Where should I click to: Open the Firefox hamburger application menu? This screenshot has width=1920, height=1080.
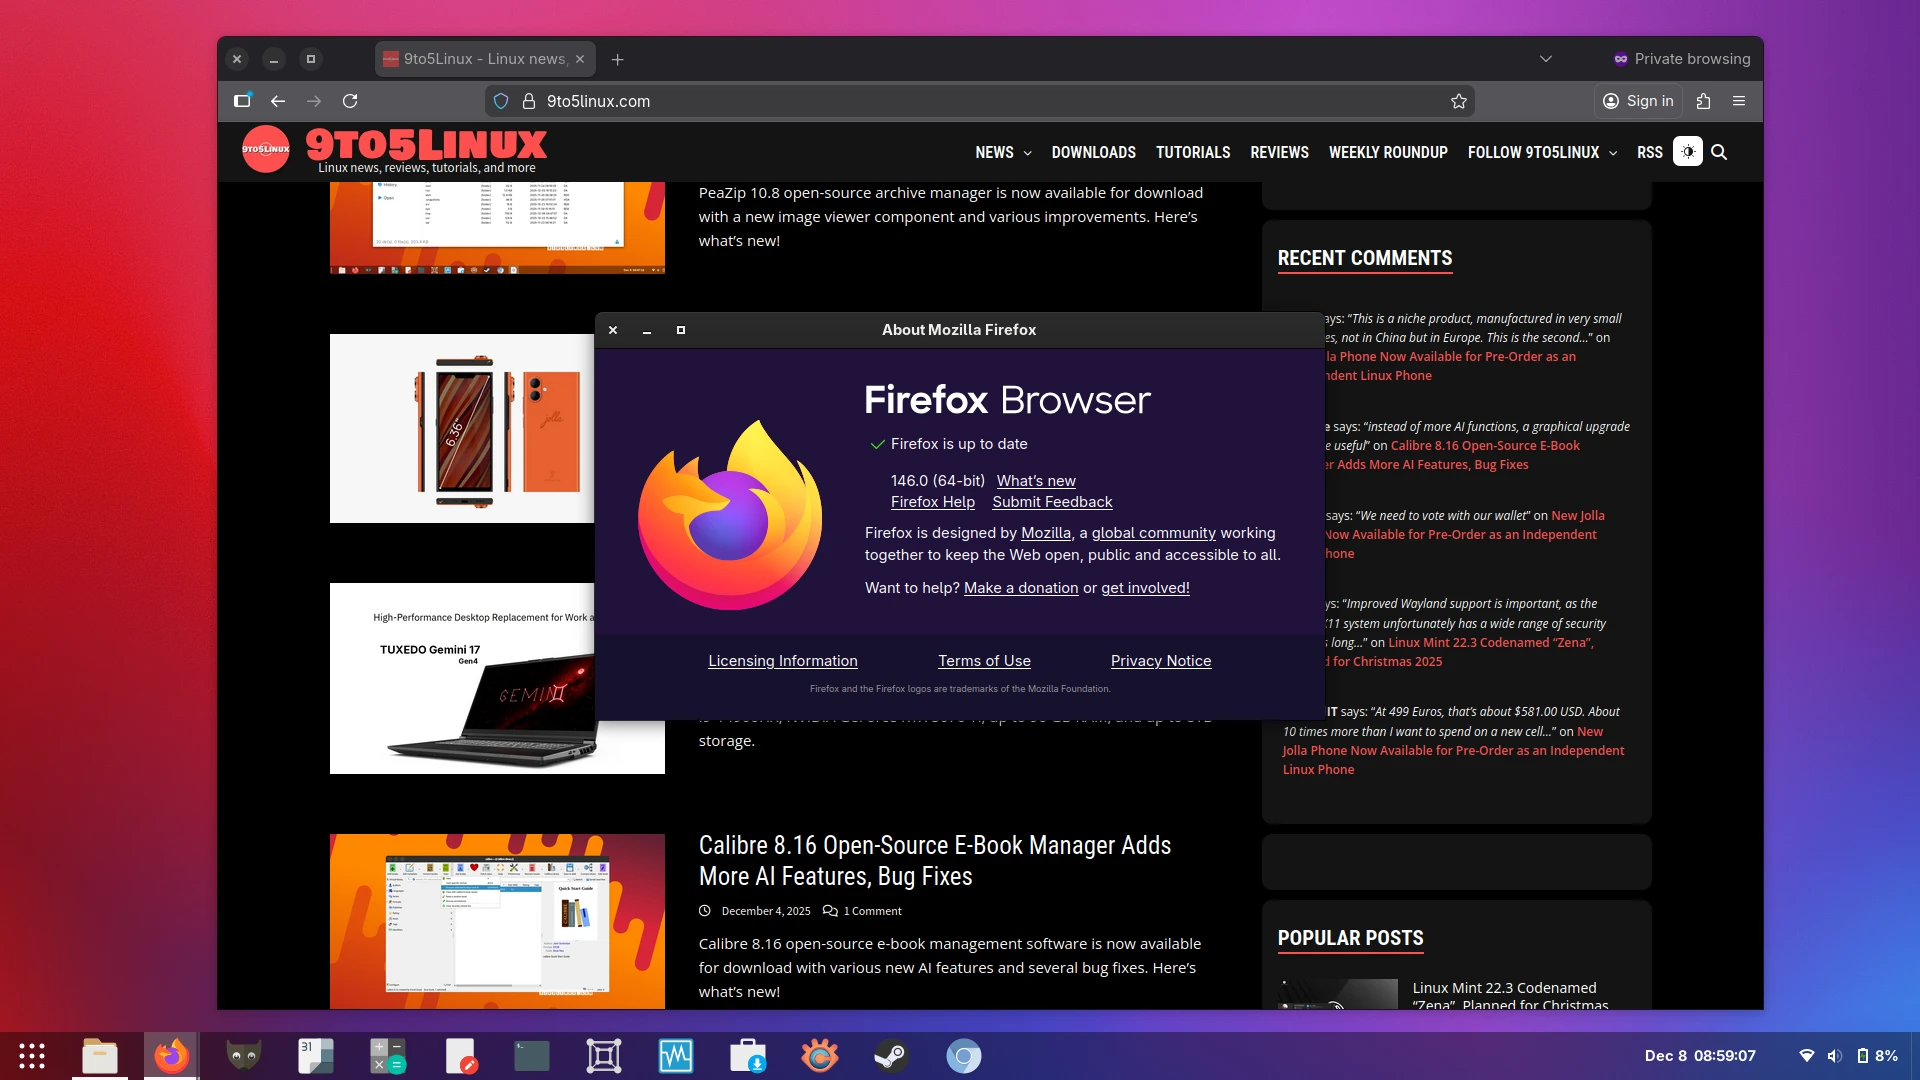coord(1739,101)
